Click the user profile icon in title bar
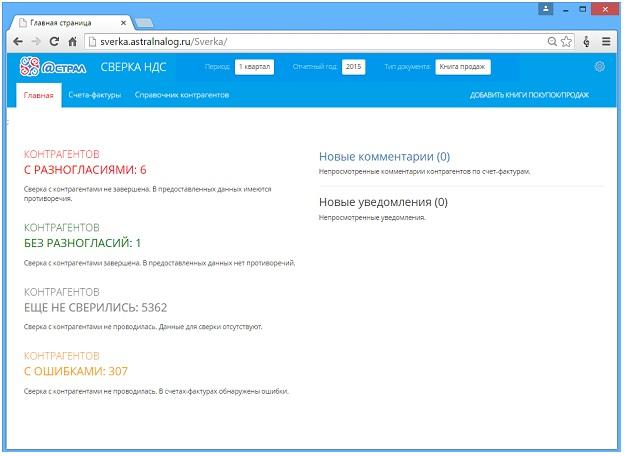The height and width of the screenshot is (456, 625). (x=546, y=9)
